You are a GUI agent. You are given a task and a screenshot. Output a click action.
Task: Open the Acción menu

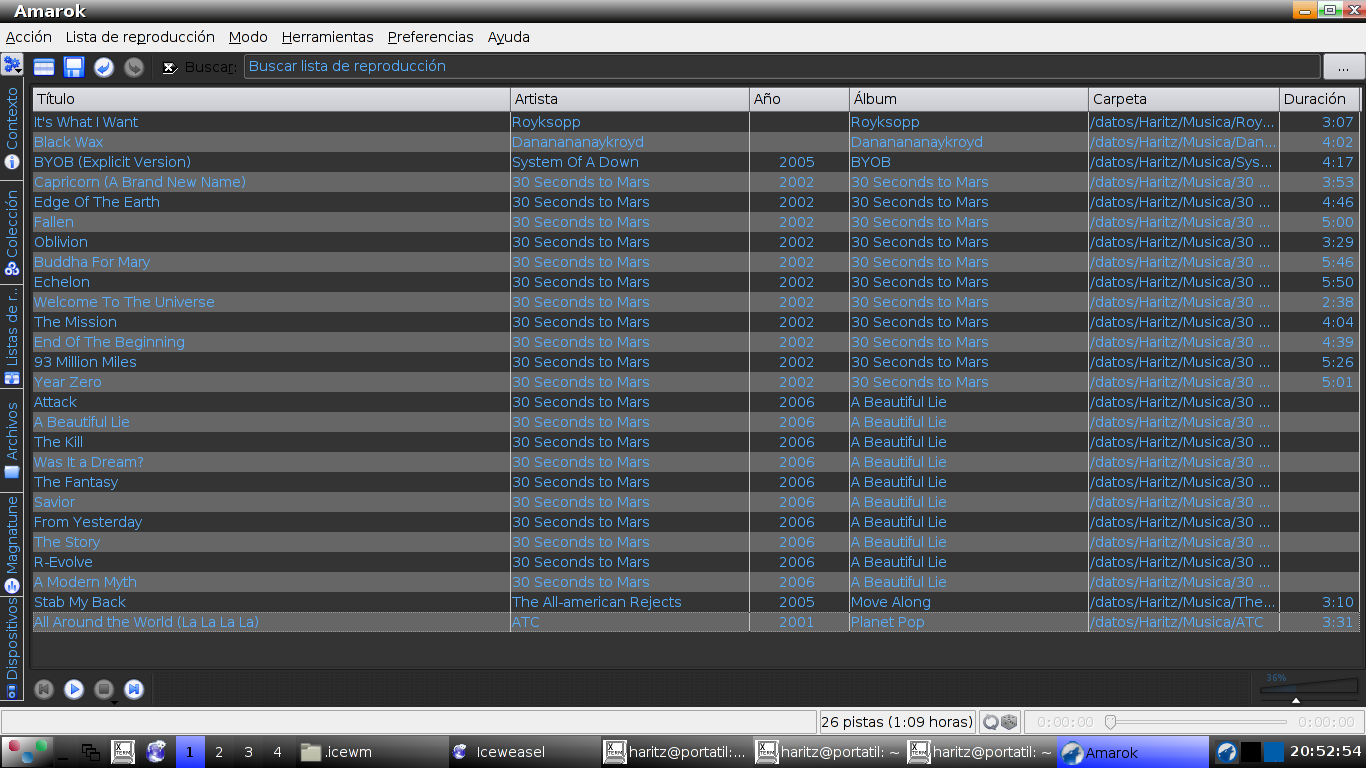(29, 37)
